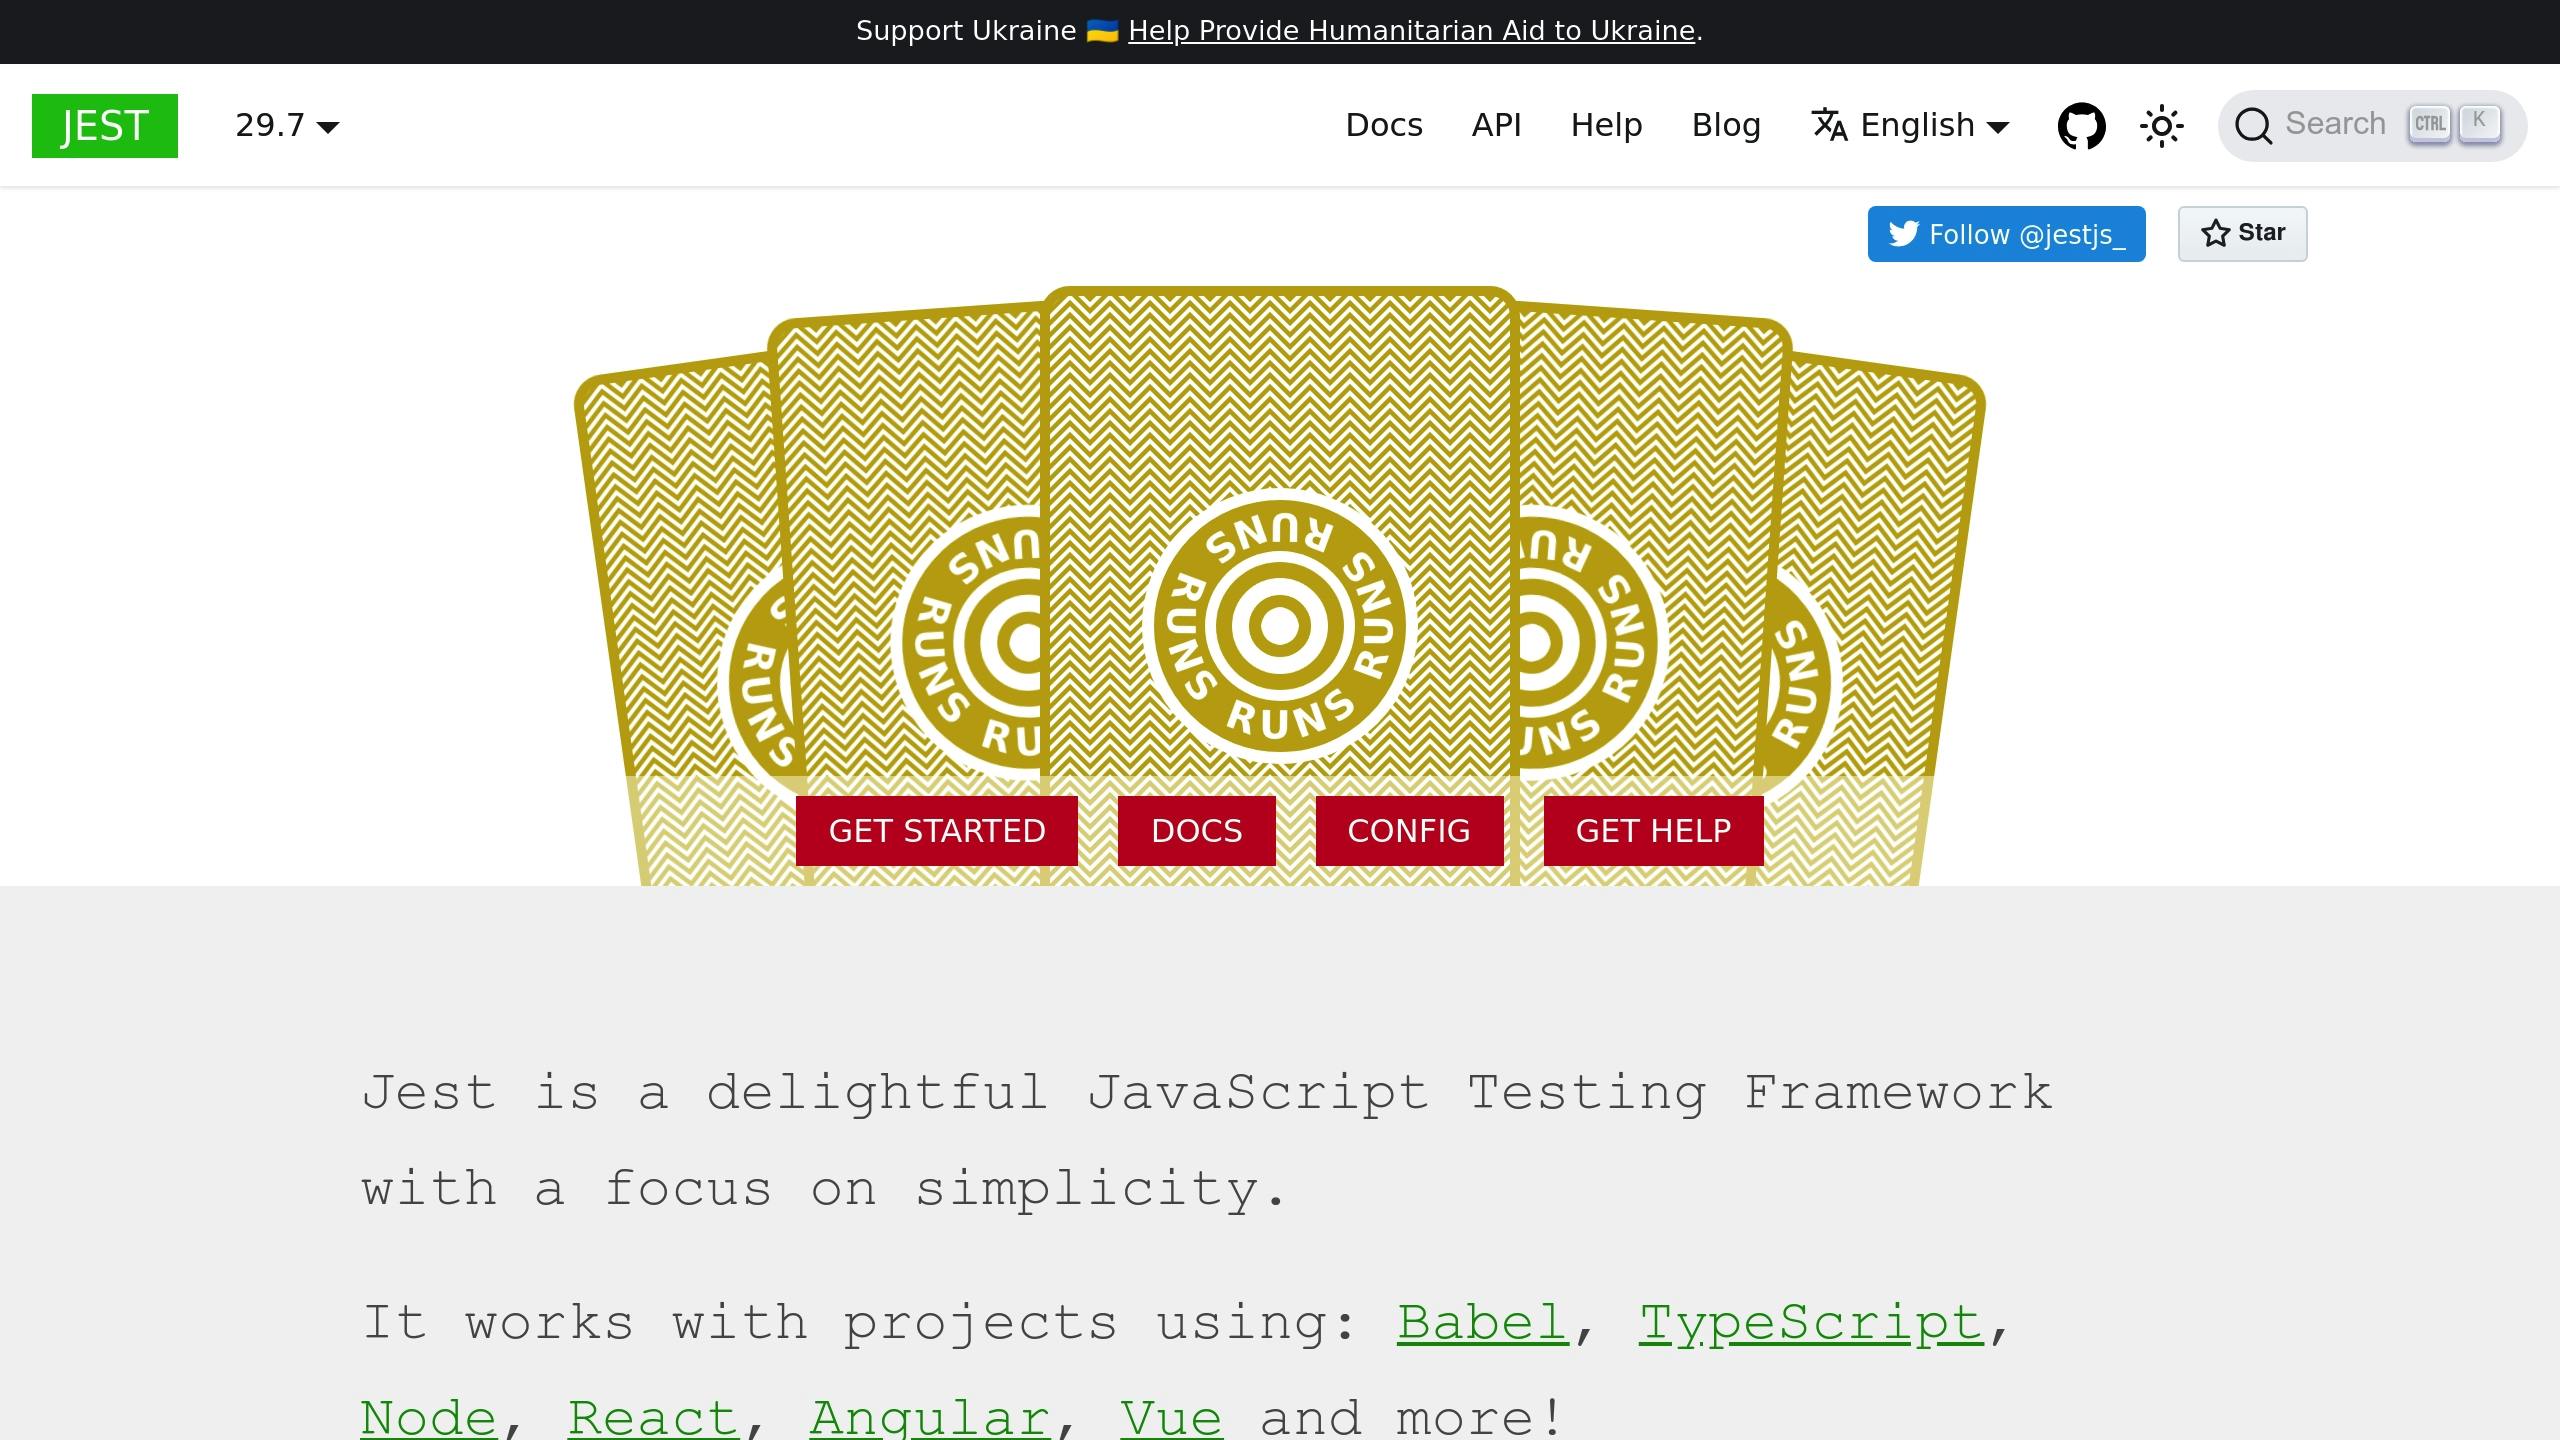
Task: Click the red DOCS button
Action: pos(1197,831)
